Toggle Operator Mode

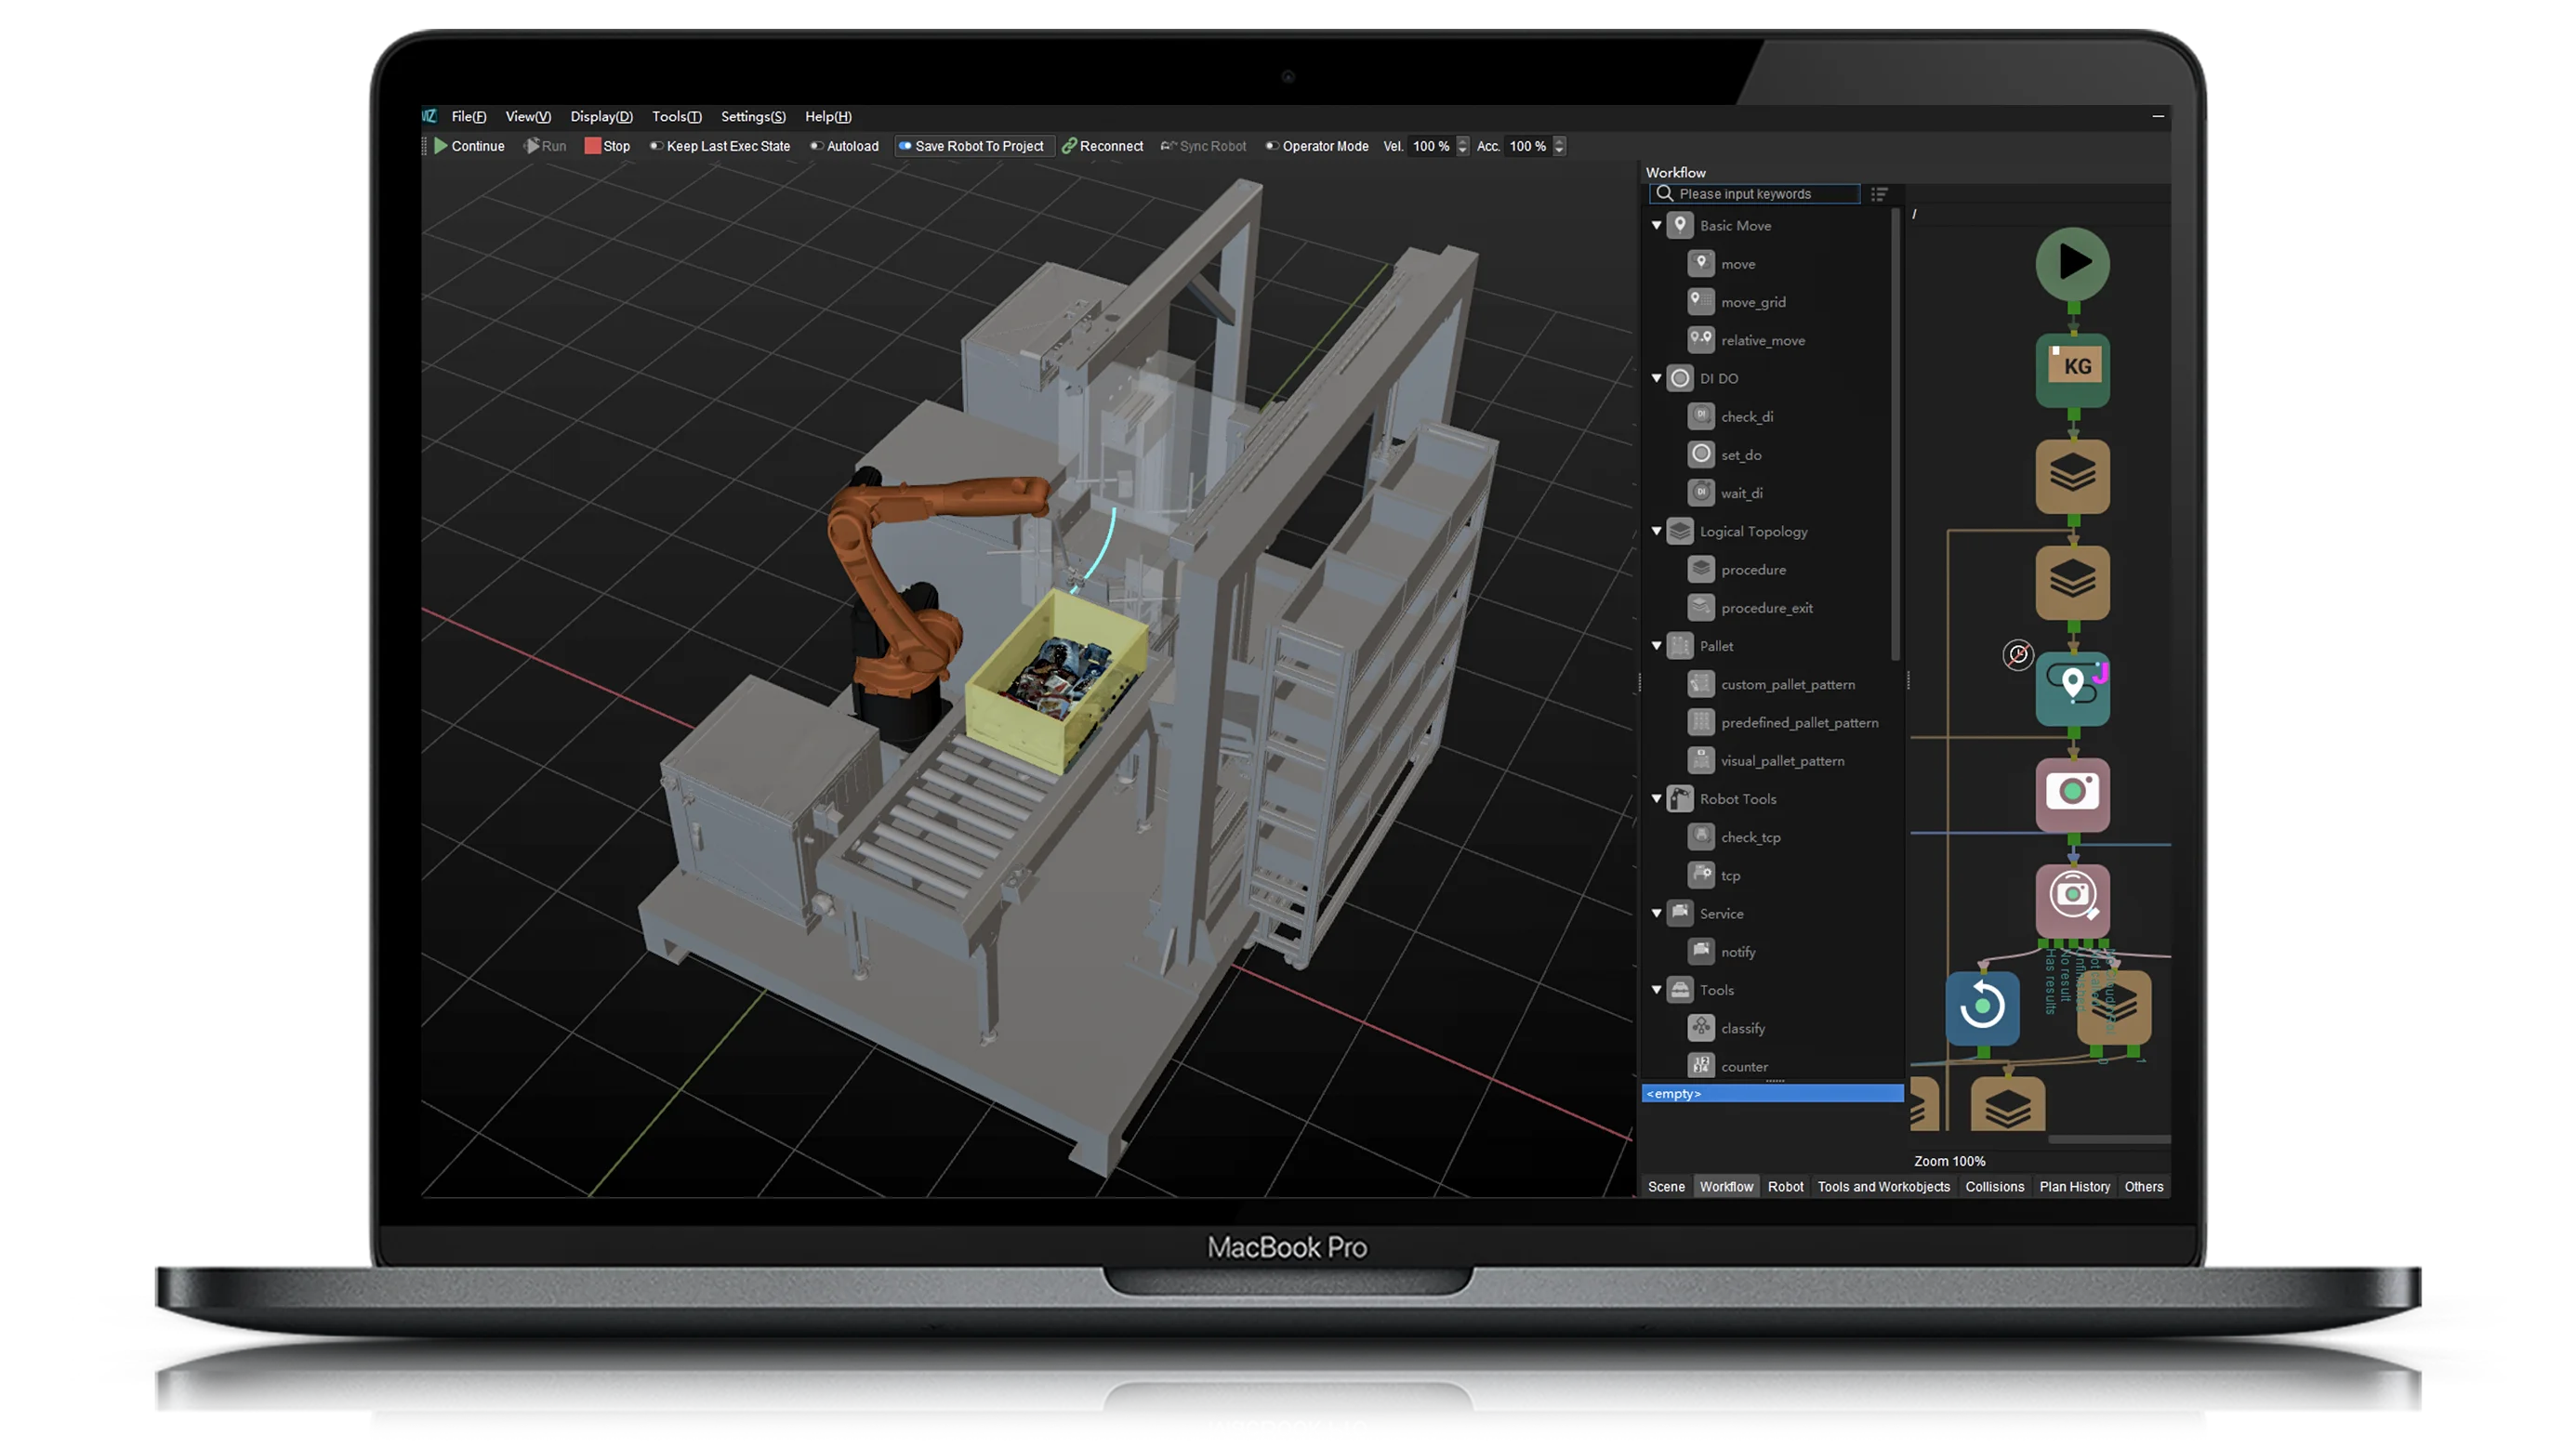tap(1317, 146)
